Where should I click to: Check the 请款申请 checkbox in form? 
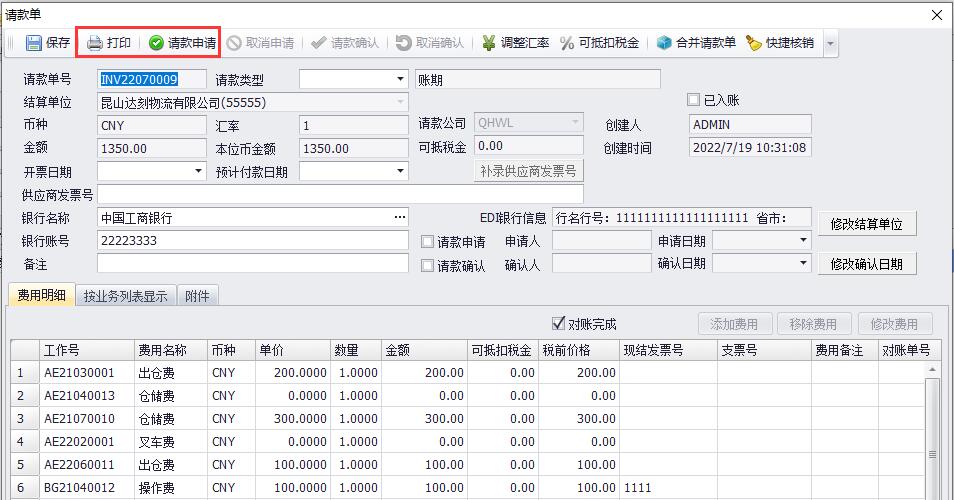point(428,242)
